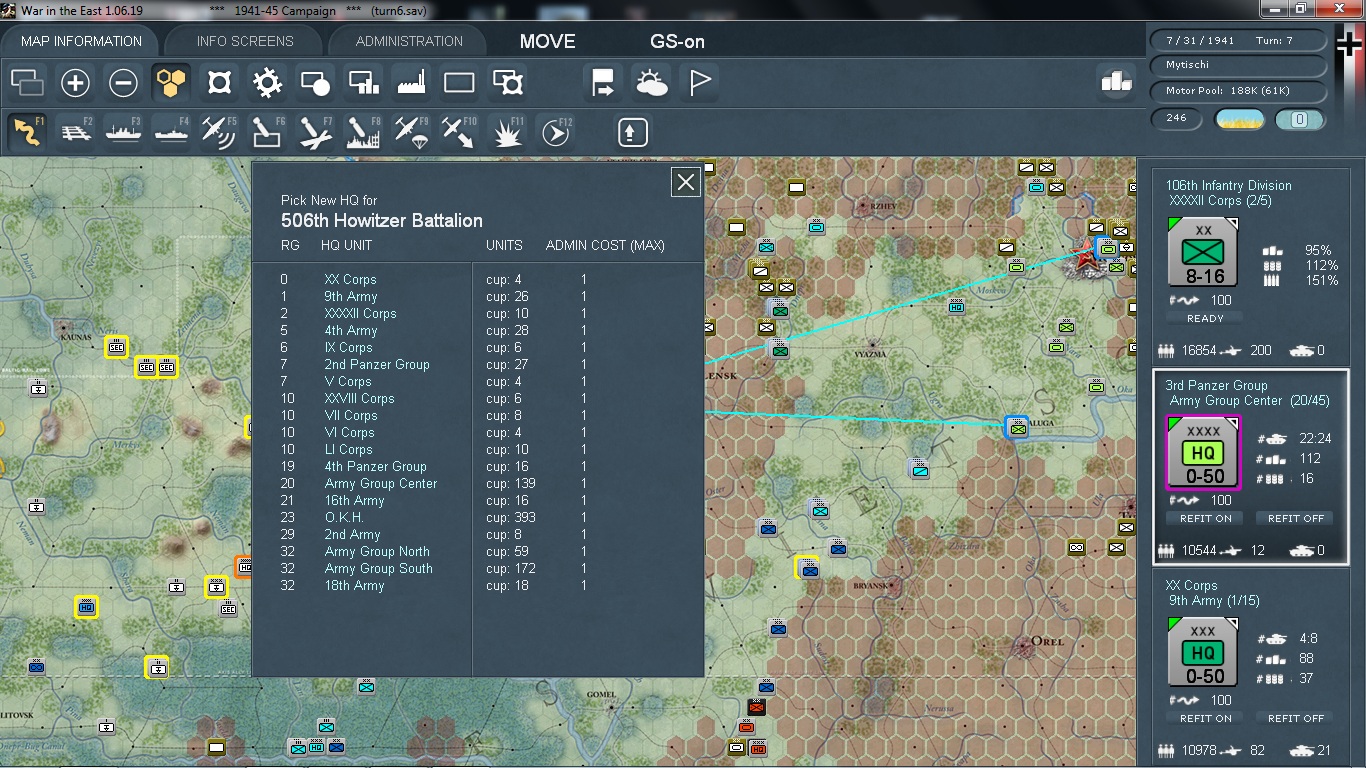Click the F12 end turn icon

click(x=556, y=131)
